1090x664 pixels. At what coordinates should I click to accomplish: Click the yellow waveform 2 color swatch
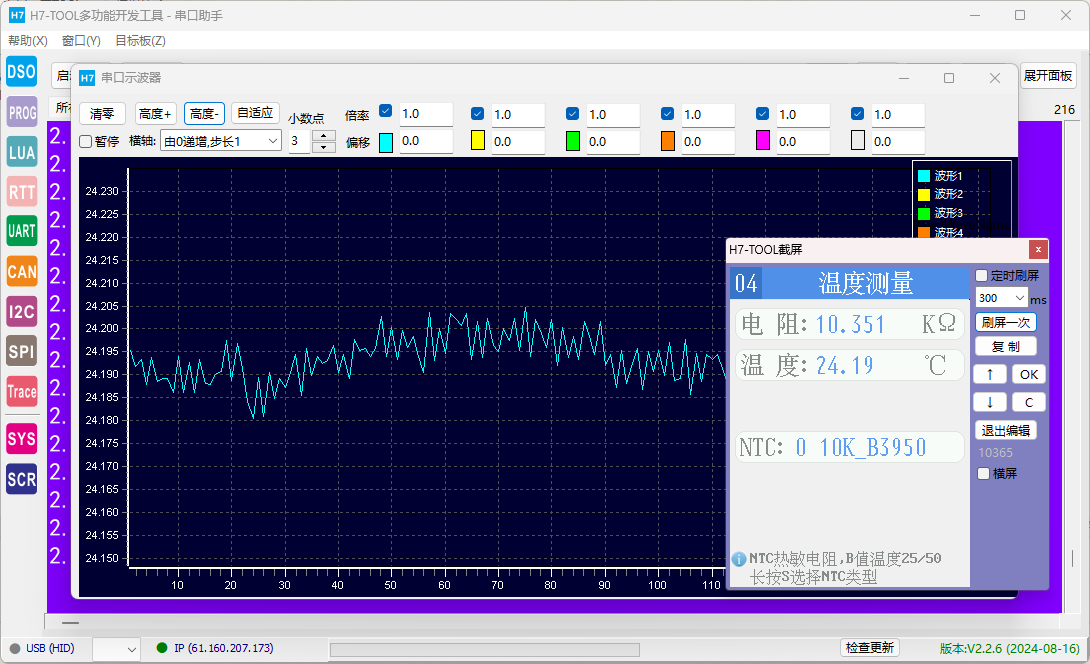(478, 140)
